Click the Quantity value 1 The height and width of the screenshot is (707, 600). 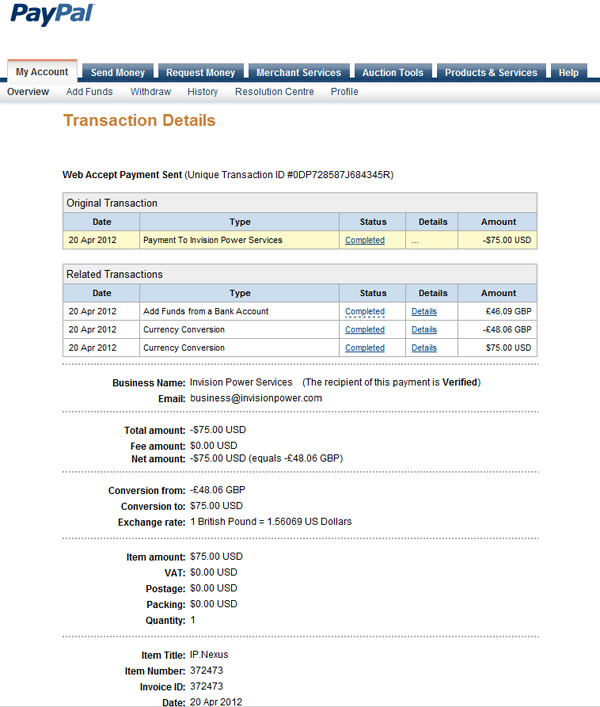click(192, 620)
